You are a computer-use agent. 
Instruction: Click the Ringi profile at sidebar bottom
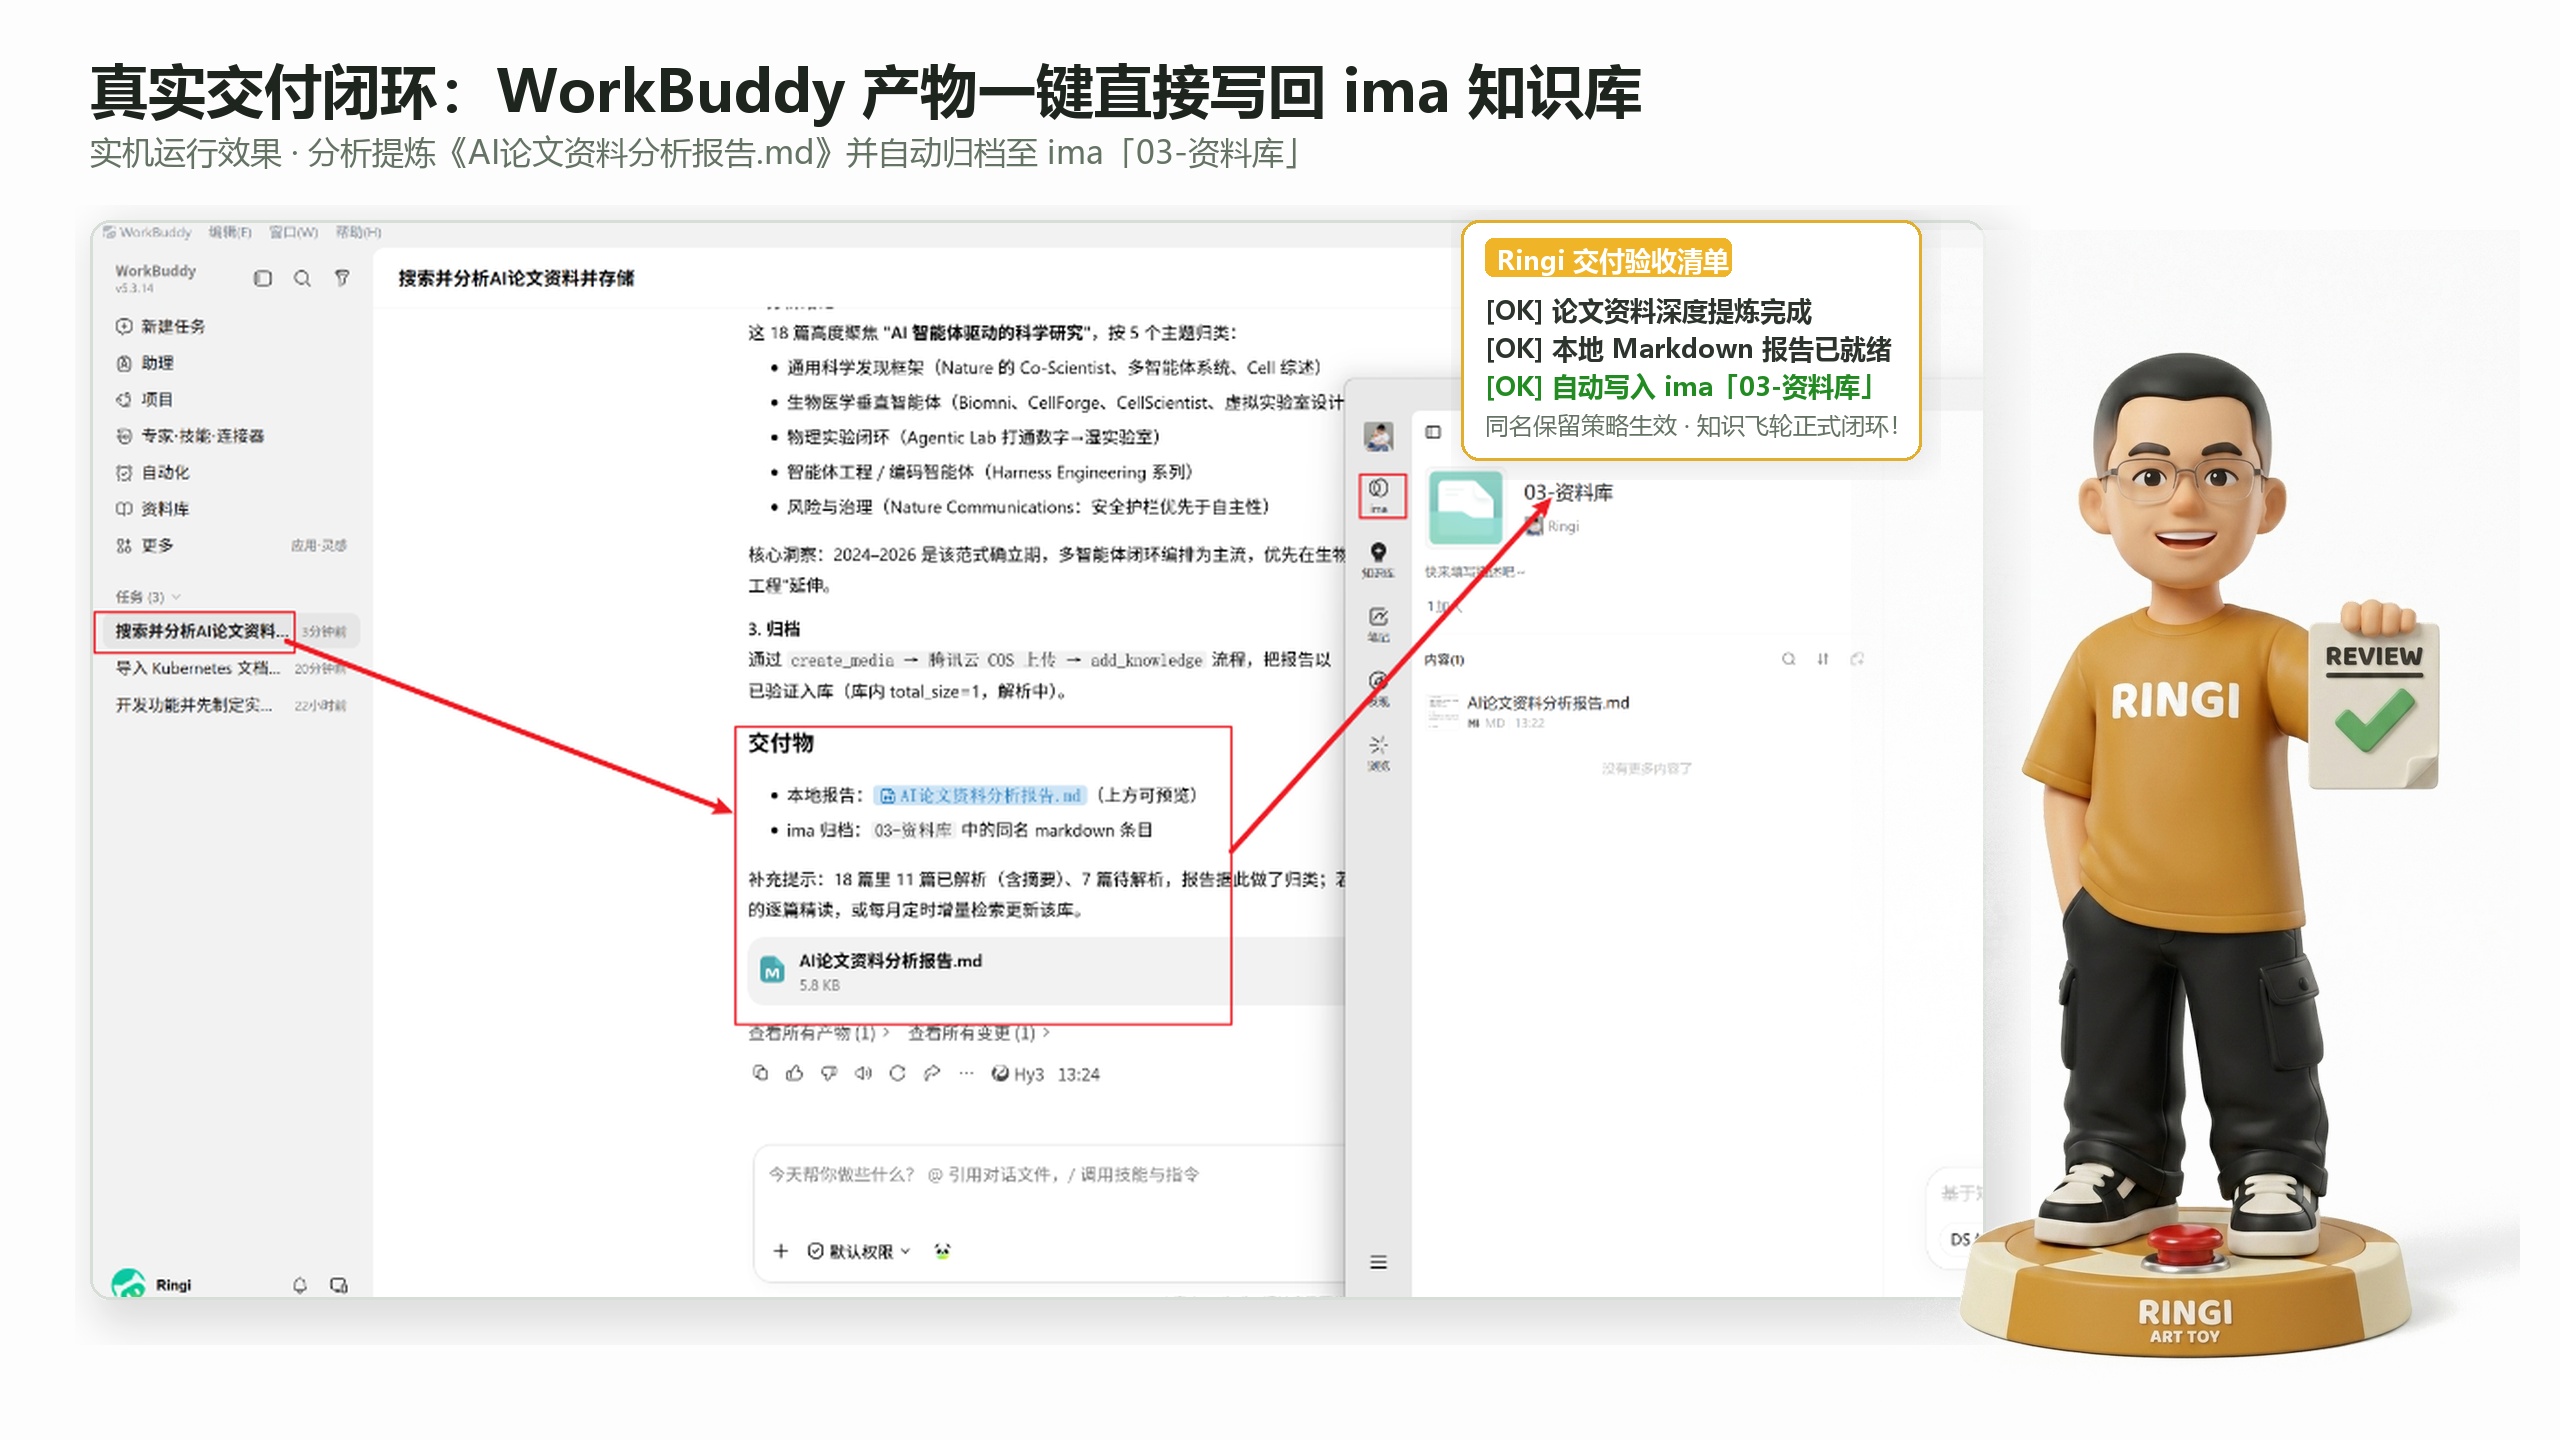152,1284
